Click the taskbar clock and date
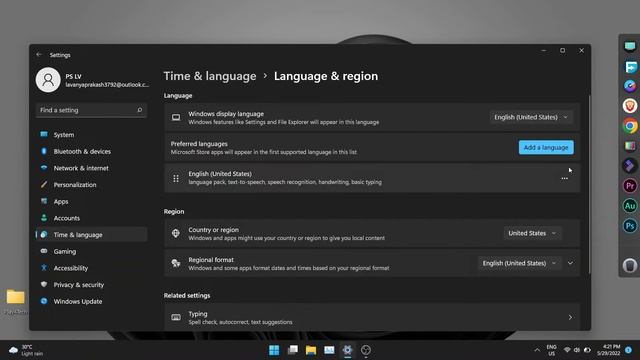Image resolution: width=640 pixels, height=360 pixels. point(608,350)
